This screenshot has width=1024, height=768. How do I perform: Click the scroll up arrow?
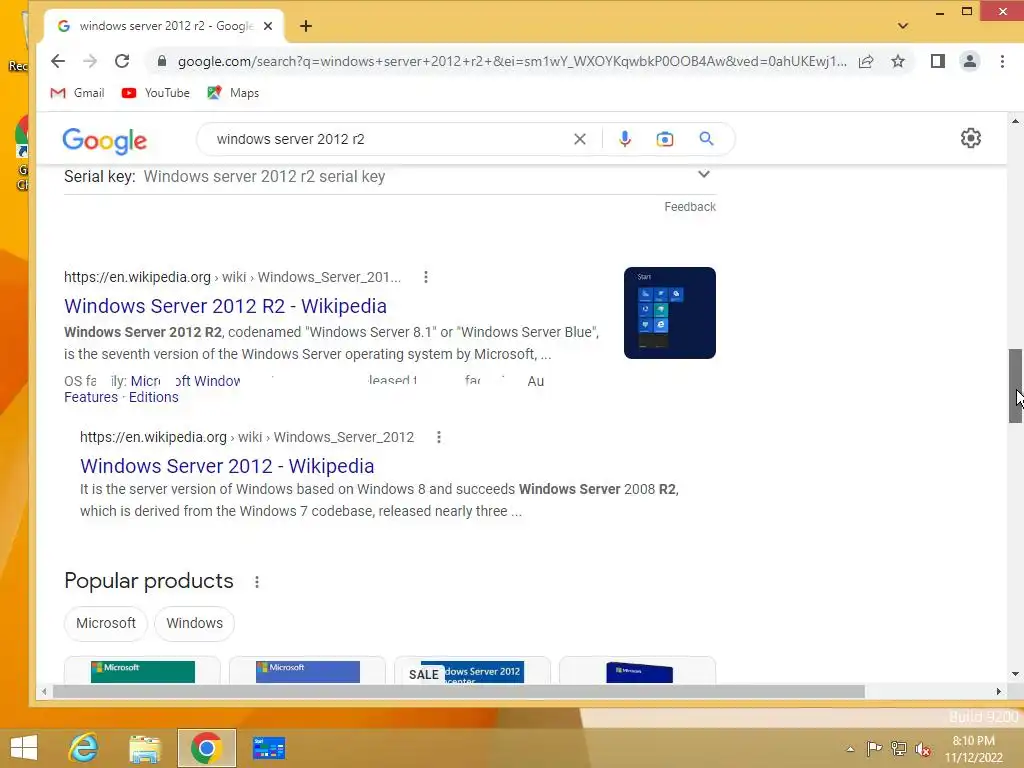[x=1015, y=121]
